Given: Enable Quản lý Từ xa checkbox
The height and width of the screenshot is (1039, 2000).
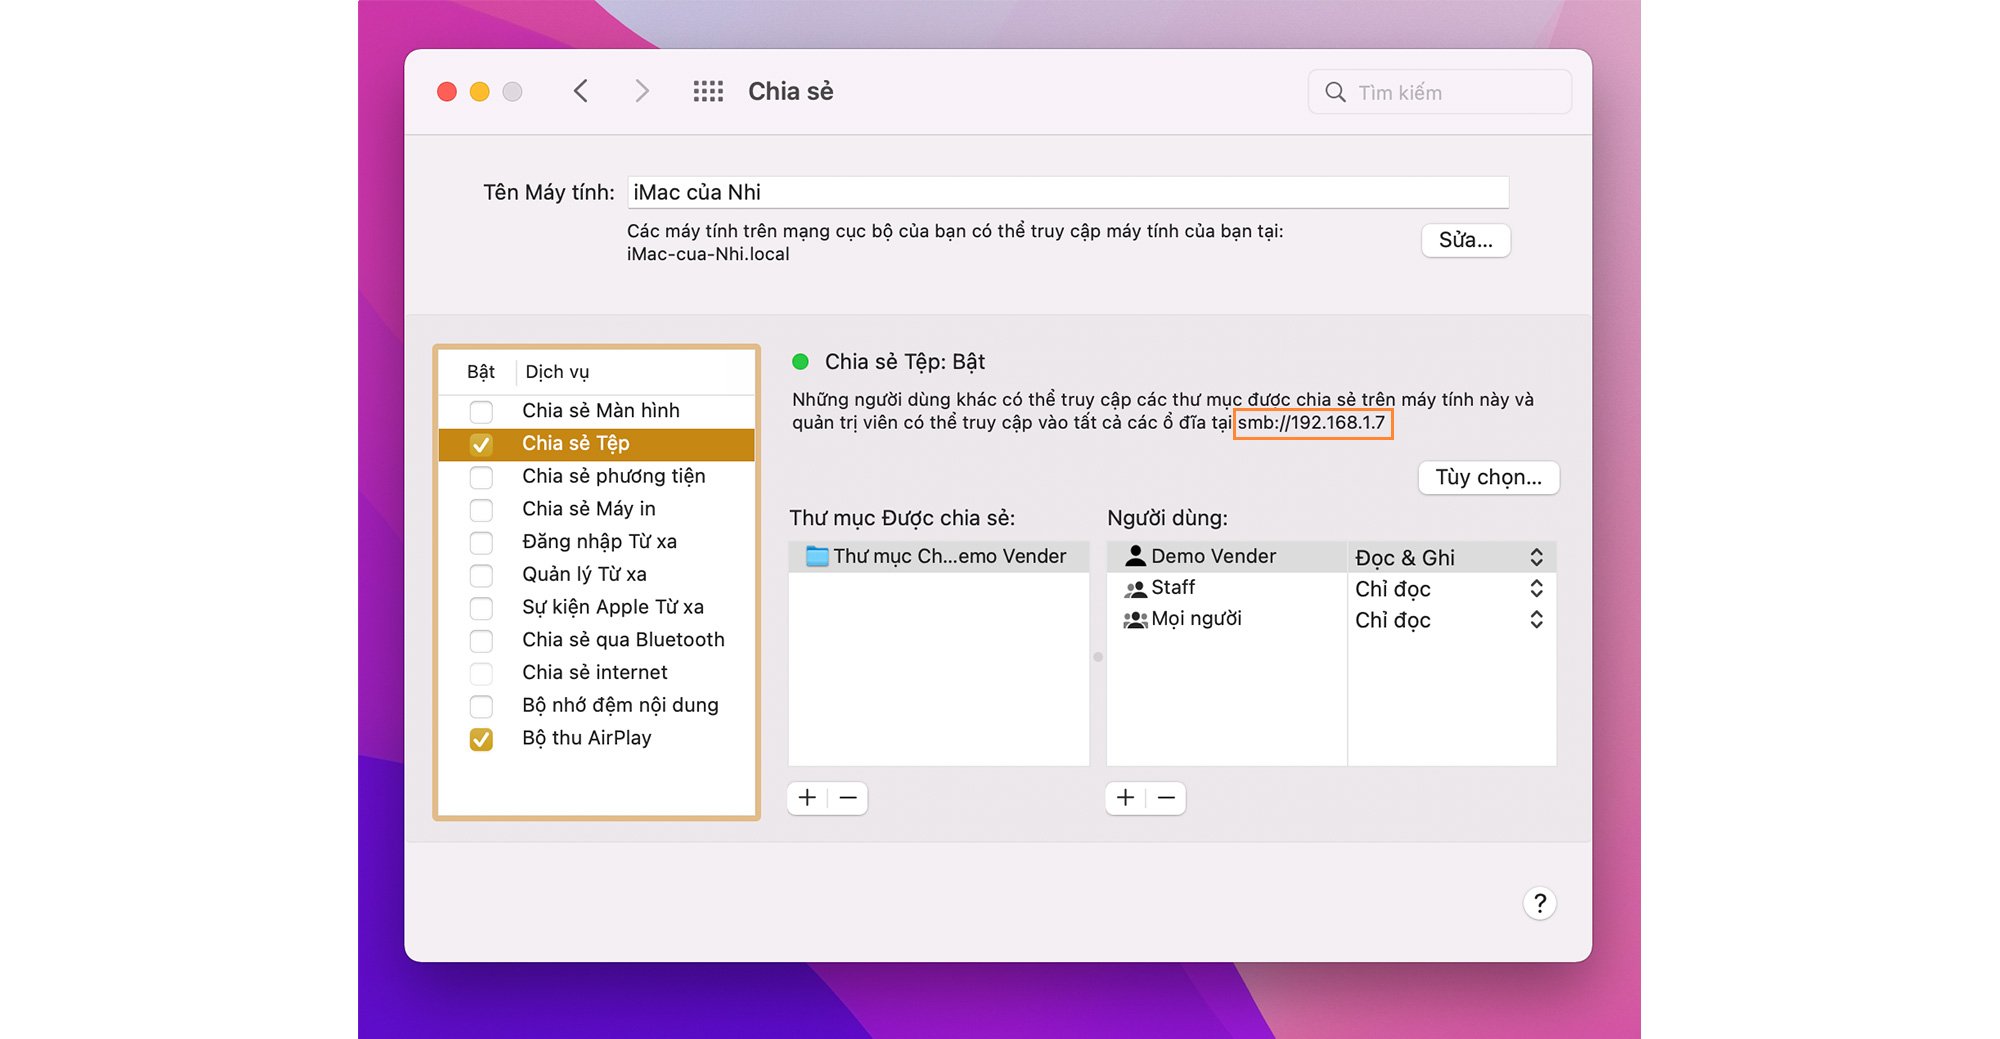Looking at the screenshot, I should [x=481, y=575].
